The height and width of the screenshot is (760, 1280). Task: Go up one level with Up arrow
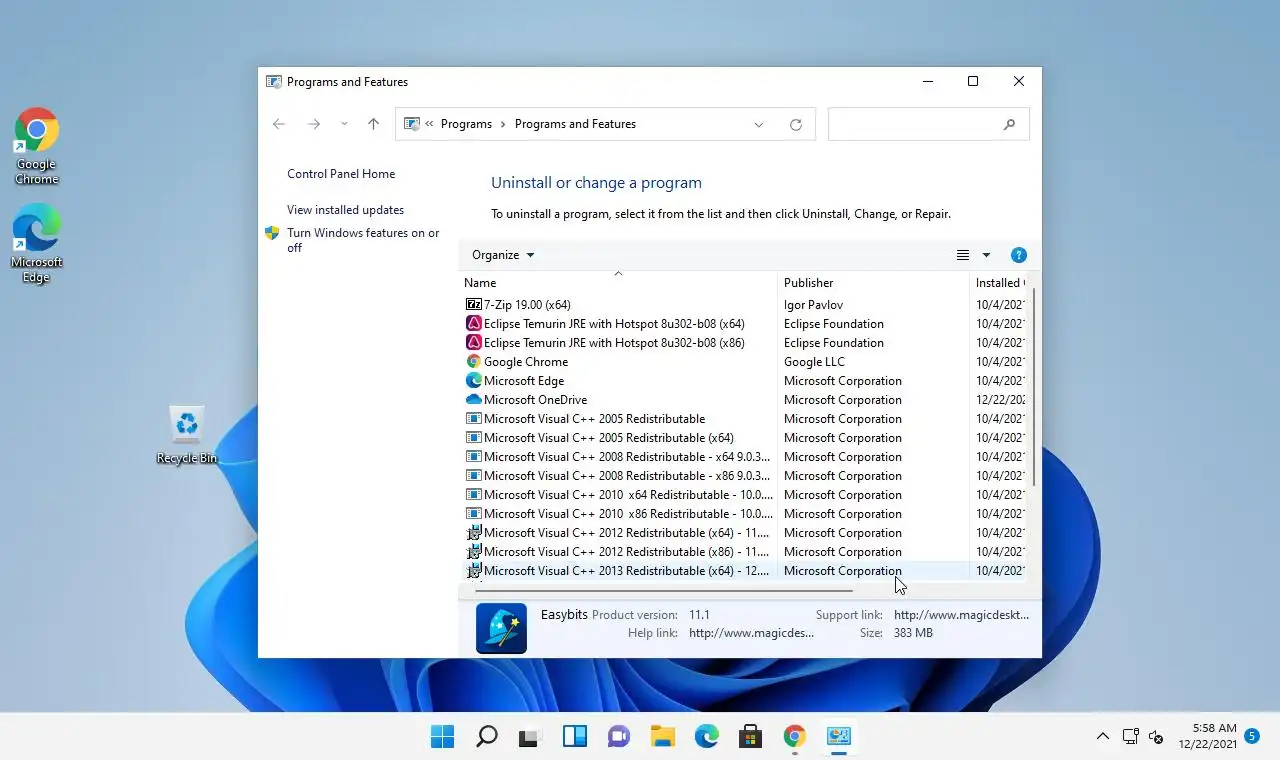(x=373, y=124)
